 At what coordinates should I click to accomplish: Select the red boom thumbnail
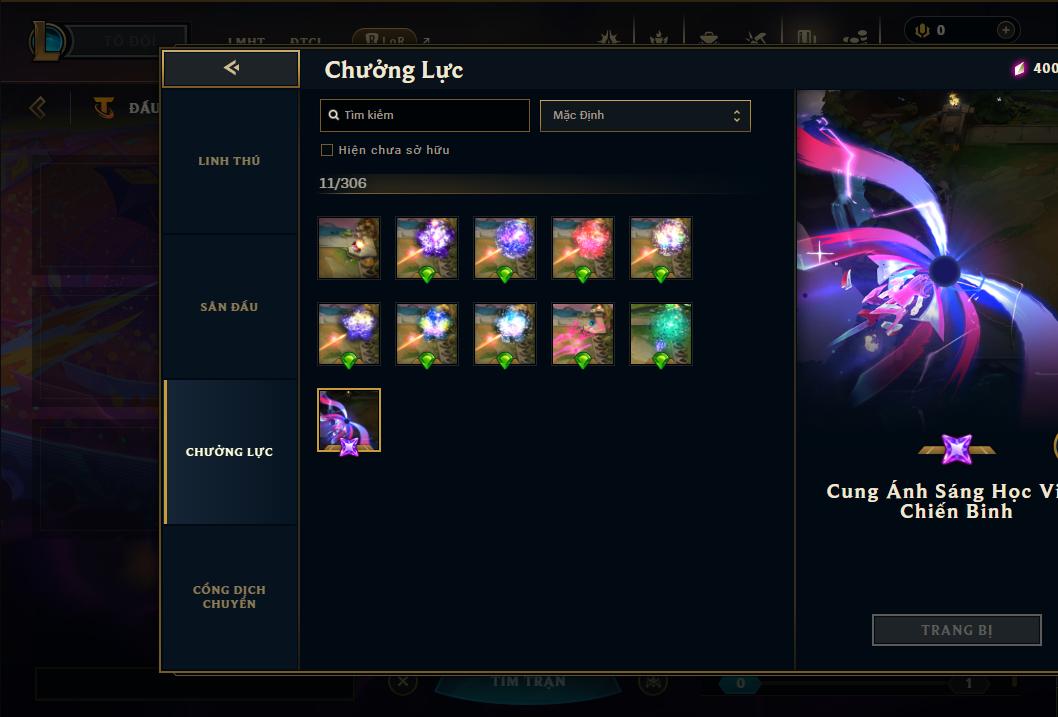(583, 248)
